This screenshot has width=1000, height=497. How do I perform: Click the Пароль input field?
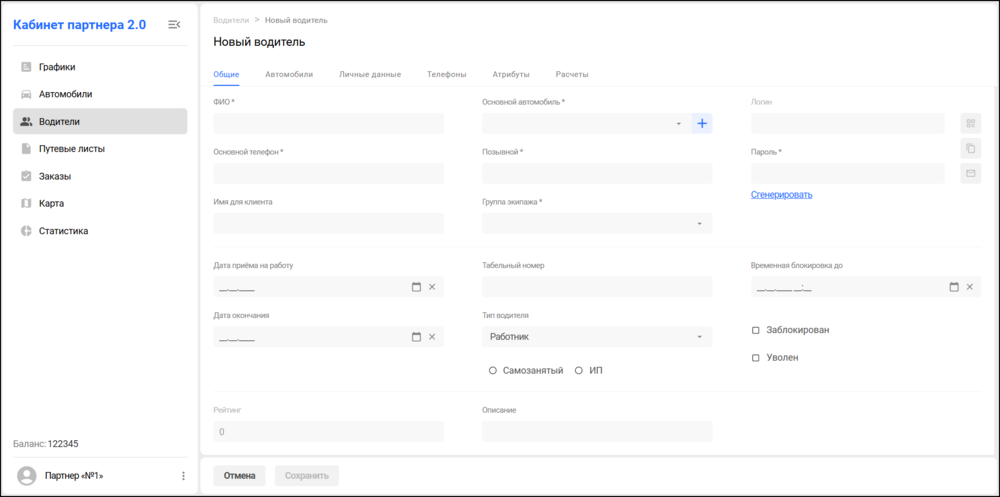coord(848,174)
